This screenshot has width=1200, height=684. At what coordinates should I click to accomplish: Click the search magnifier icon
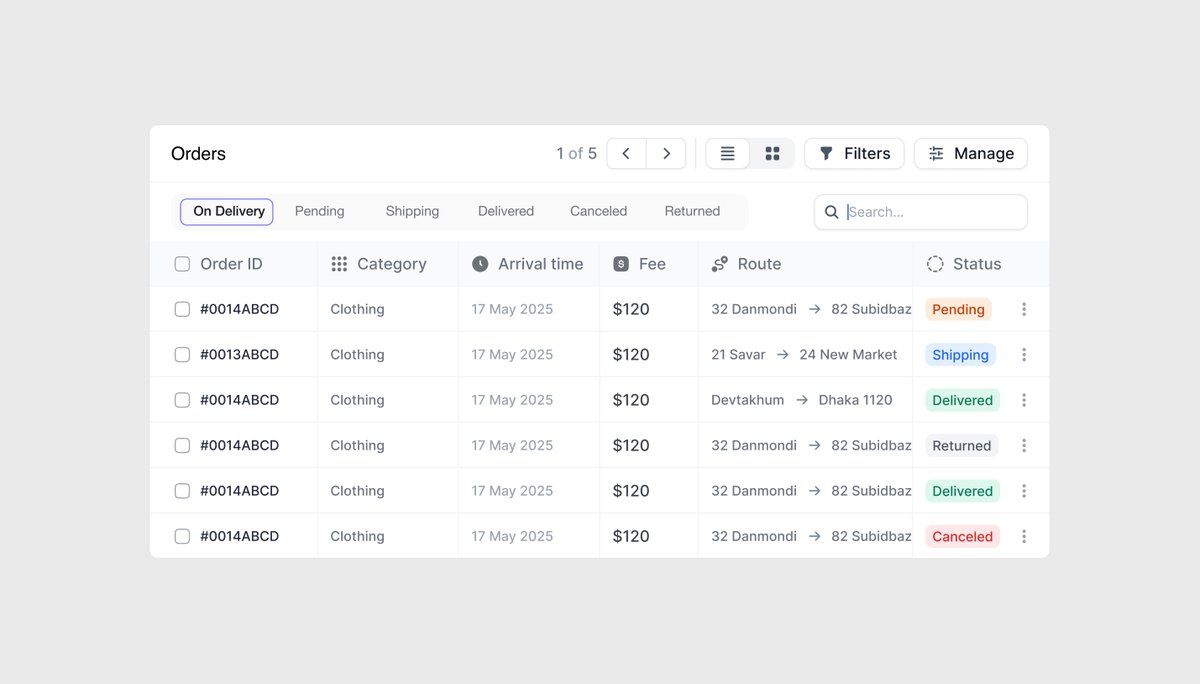coord(831,212)
